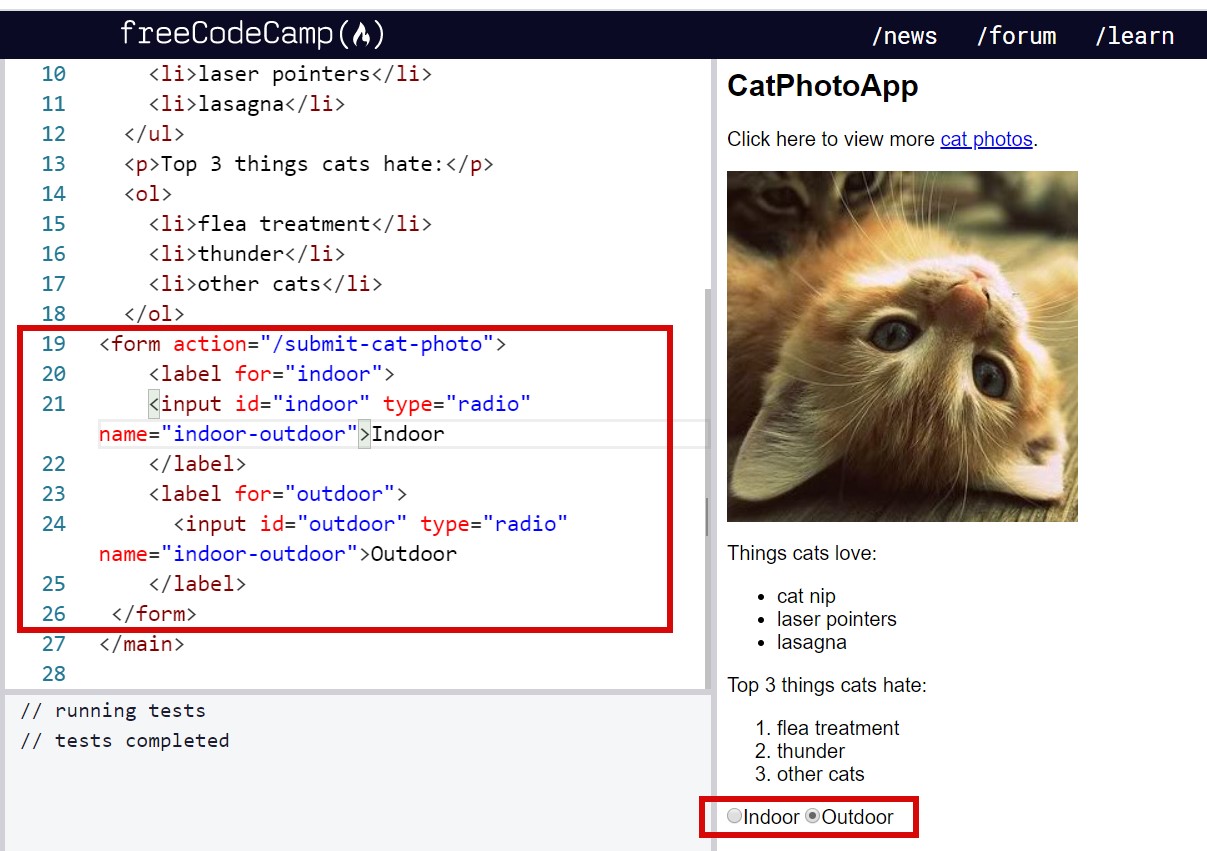The image size is (1207, 851).
Task: Place cursor on the form action attribute
Action: point(209,343)
